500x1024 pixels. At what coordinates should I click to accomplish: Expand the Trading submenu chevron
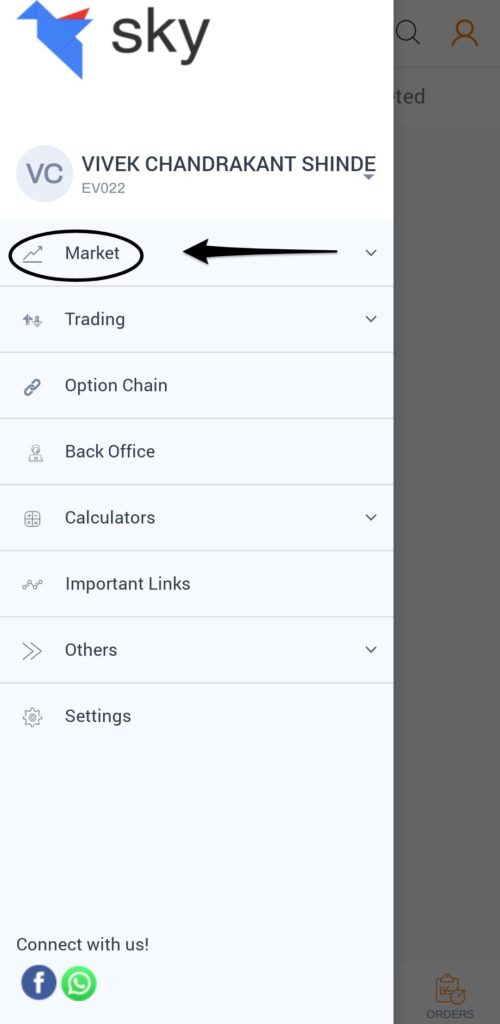[371, 319]
